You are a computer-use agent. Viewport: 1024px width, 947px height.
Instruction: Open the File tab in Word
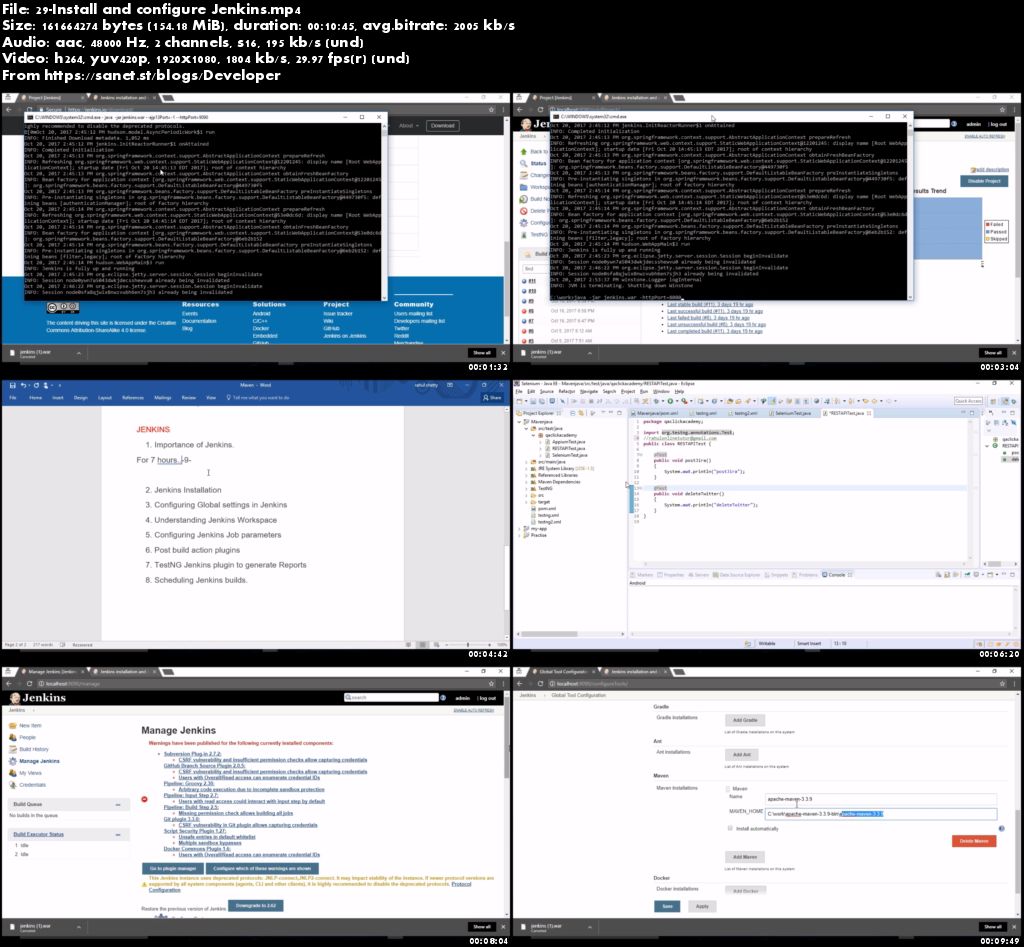coord(12,397)
